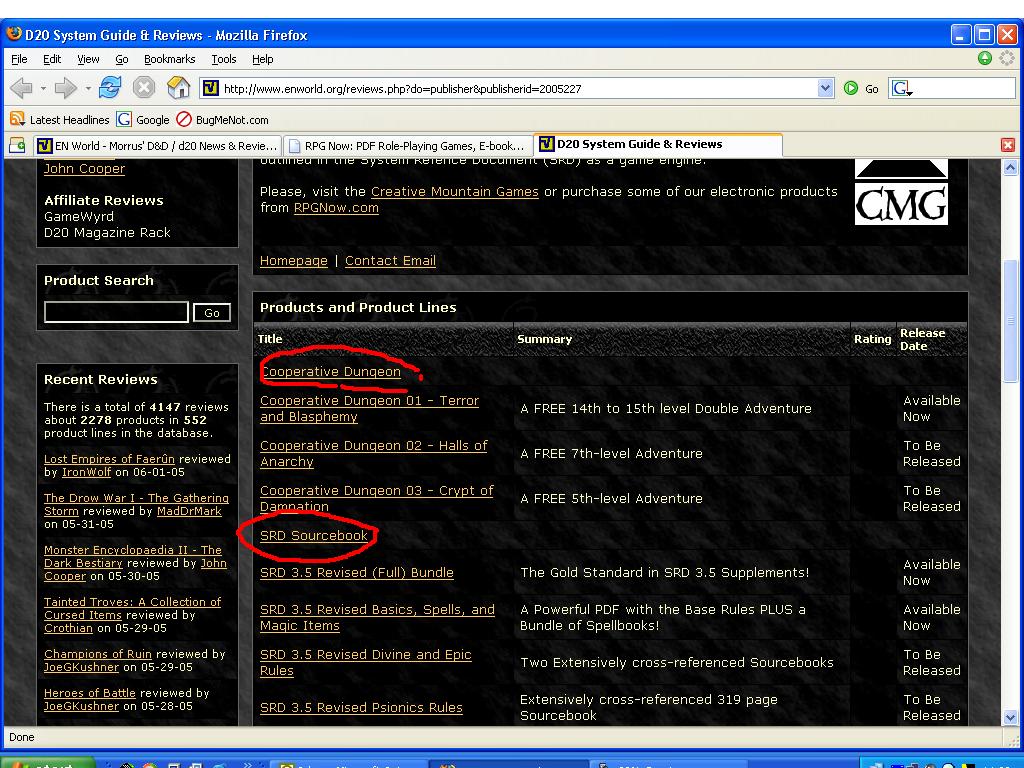The image size is (1024, 768).
Task: Open Monster Encyclopaedia II - The Dark Bestiary link
Action: tap(133, 556)
